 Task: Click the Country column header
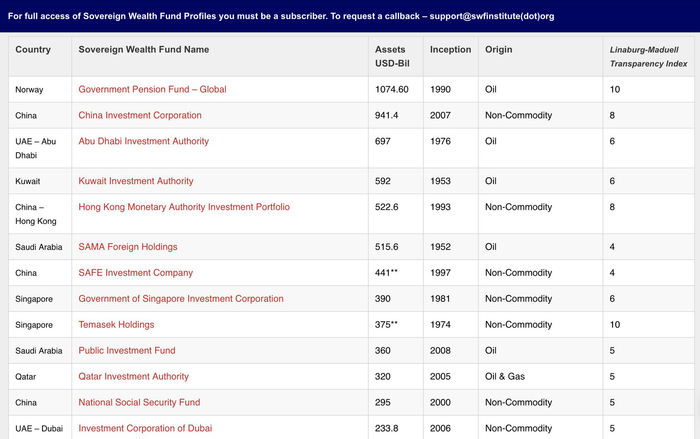click(33, 49)
